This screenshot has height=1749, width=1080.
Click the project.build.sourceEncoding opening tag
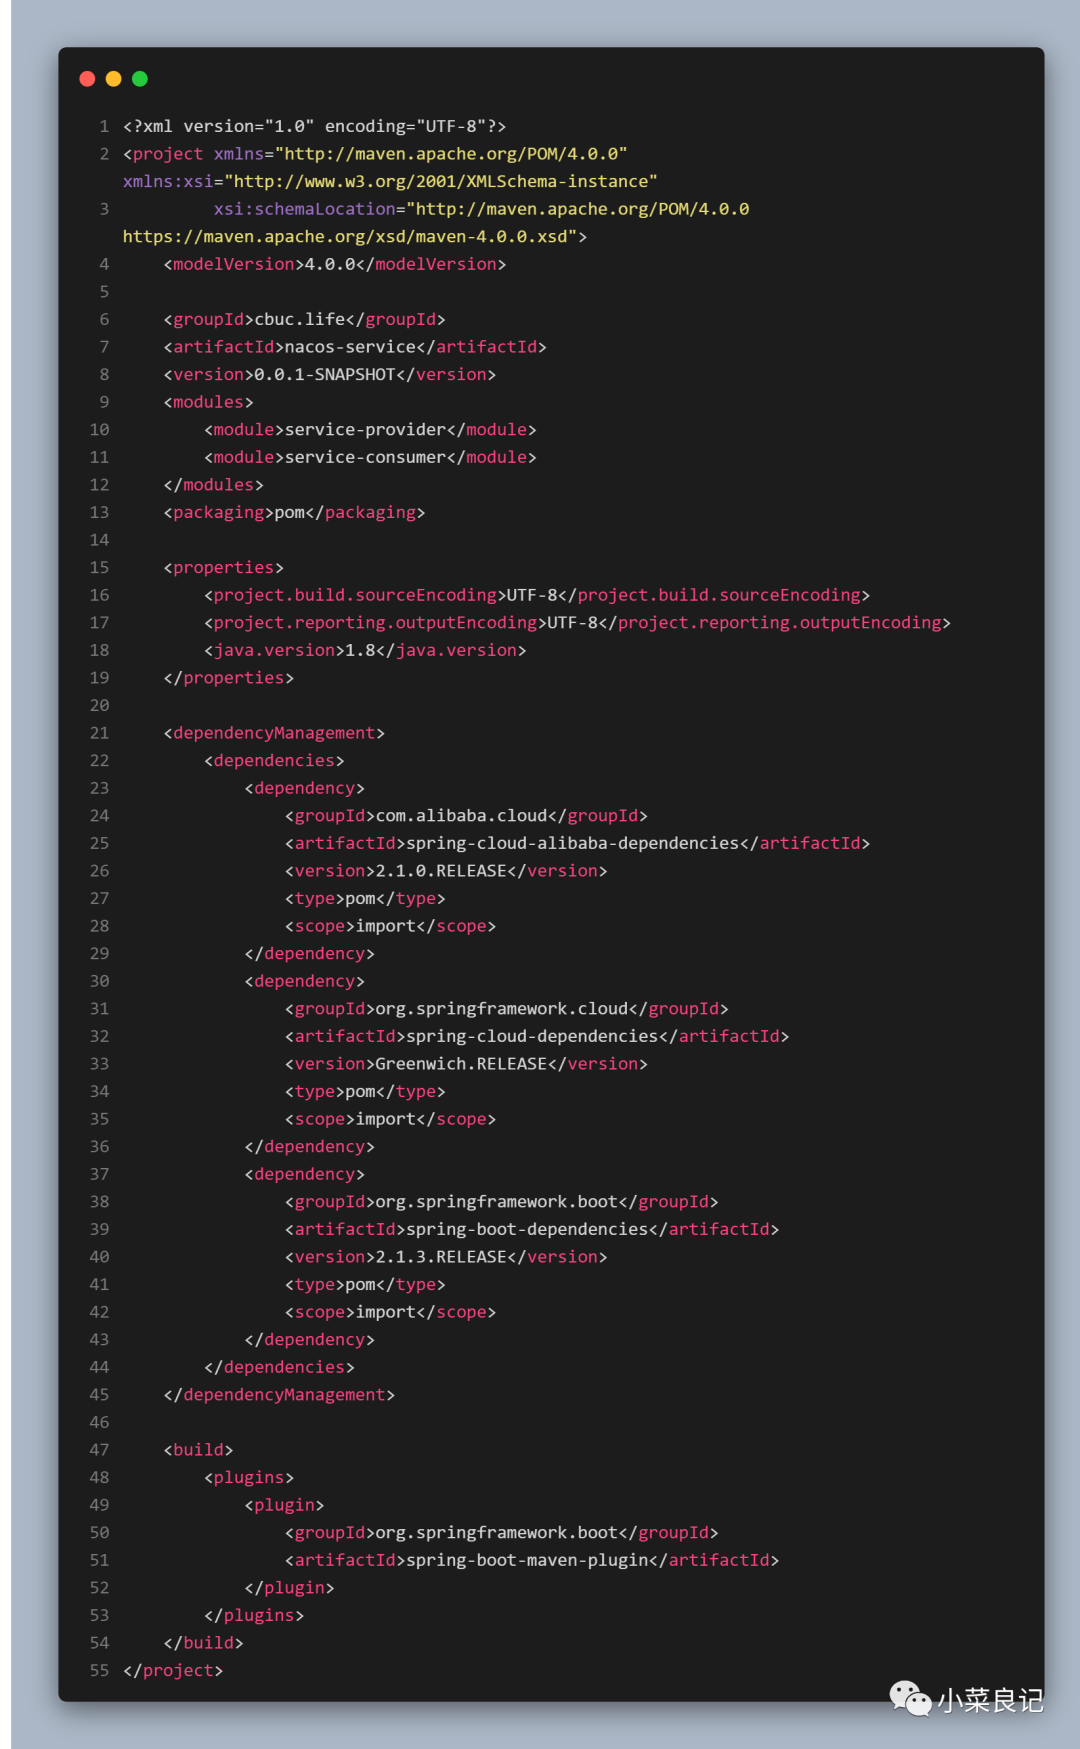pyautogui.click(x=355, y=595)
